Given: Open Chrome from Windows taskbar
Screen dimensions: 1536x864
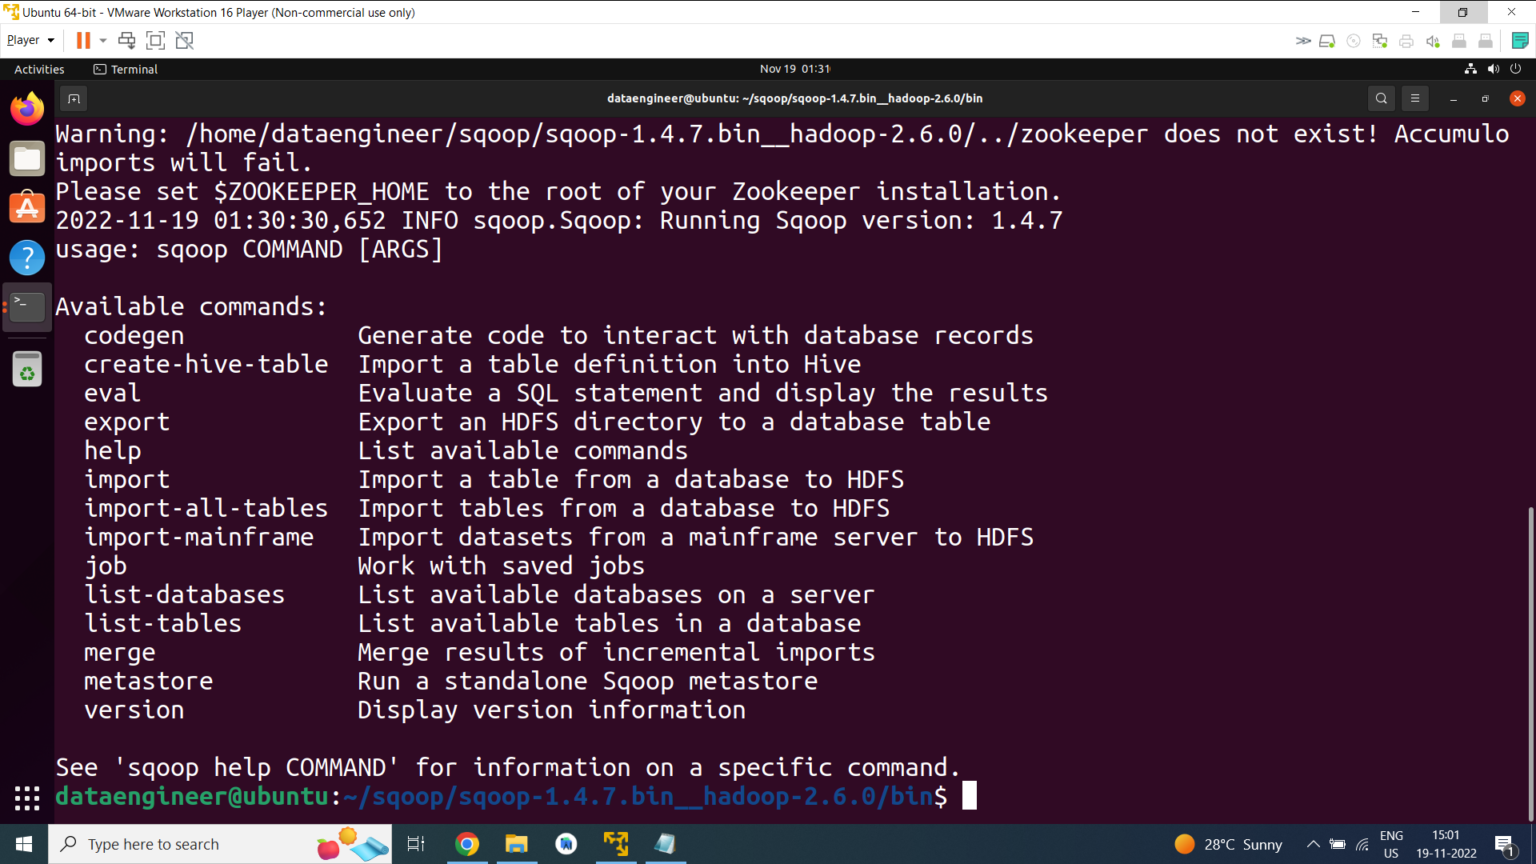Looking at the screenshot, I should [466, 844].
